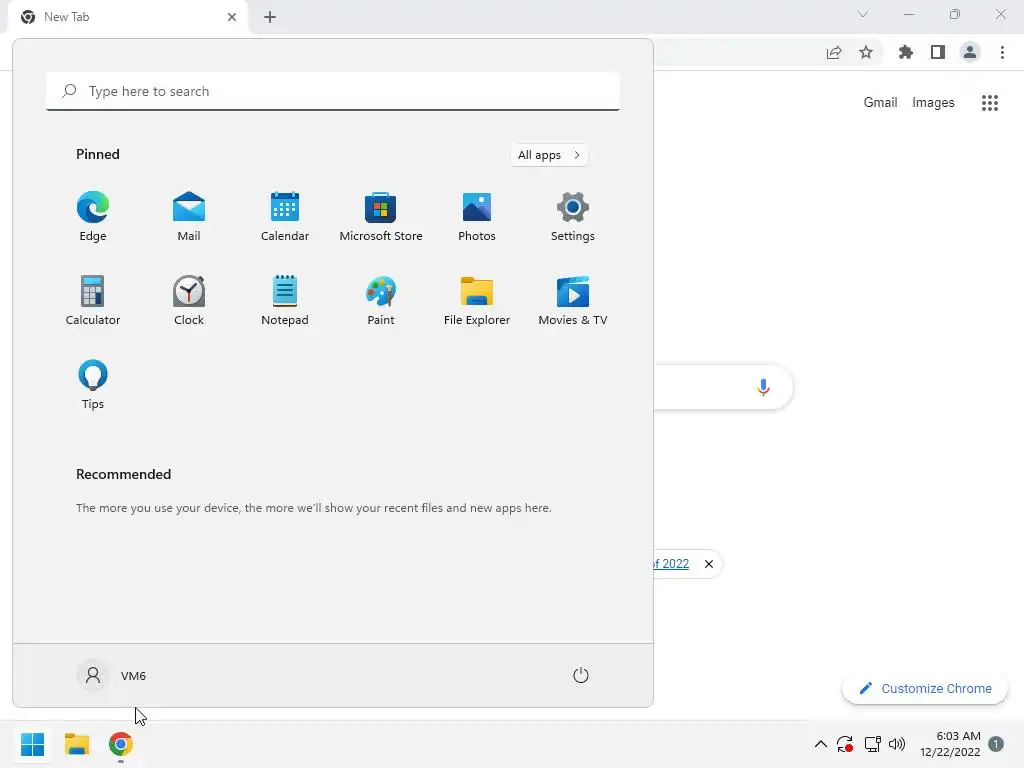Screen dimensions: 1024x768
Task: Click the Power button in Start menu
Action: click(581, 675)
